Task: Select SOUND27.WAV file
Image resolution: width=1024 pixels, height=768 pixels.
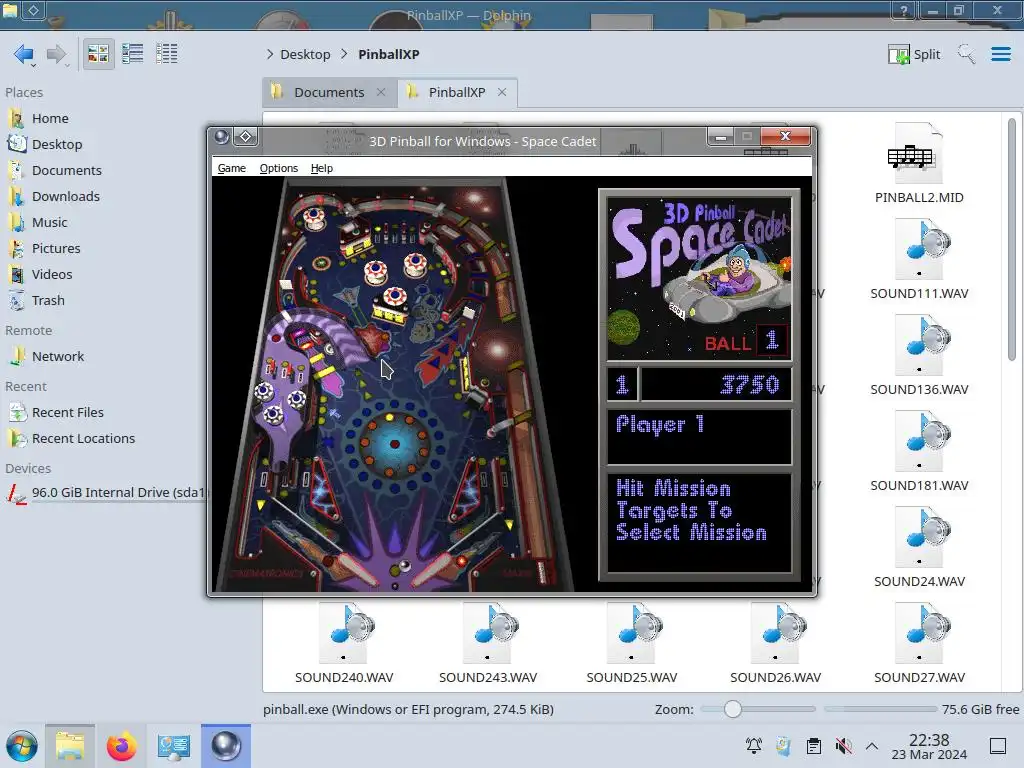Action: (x=919, y=643)
